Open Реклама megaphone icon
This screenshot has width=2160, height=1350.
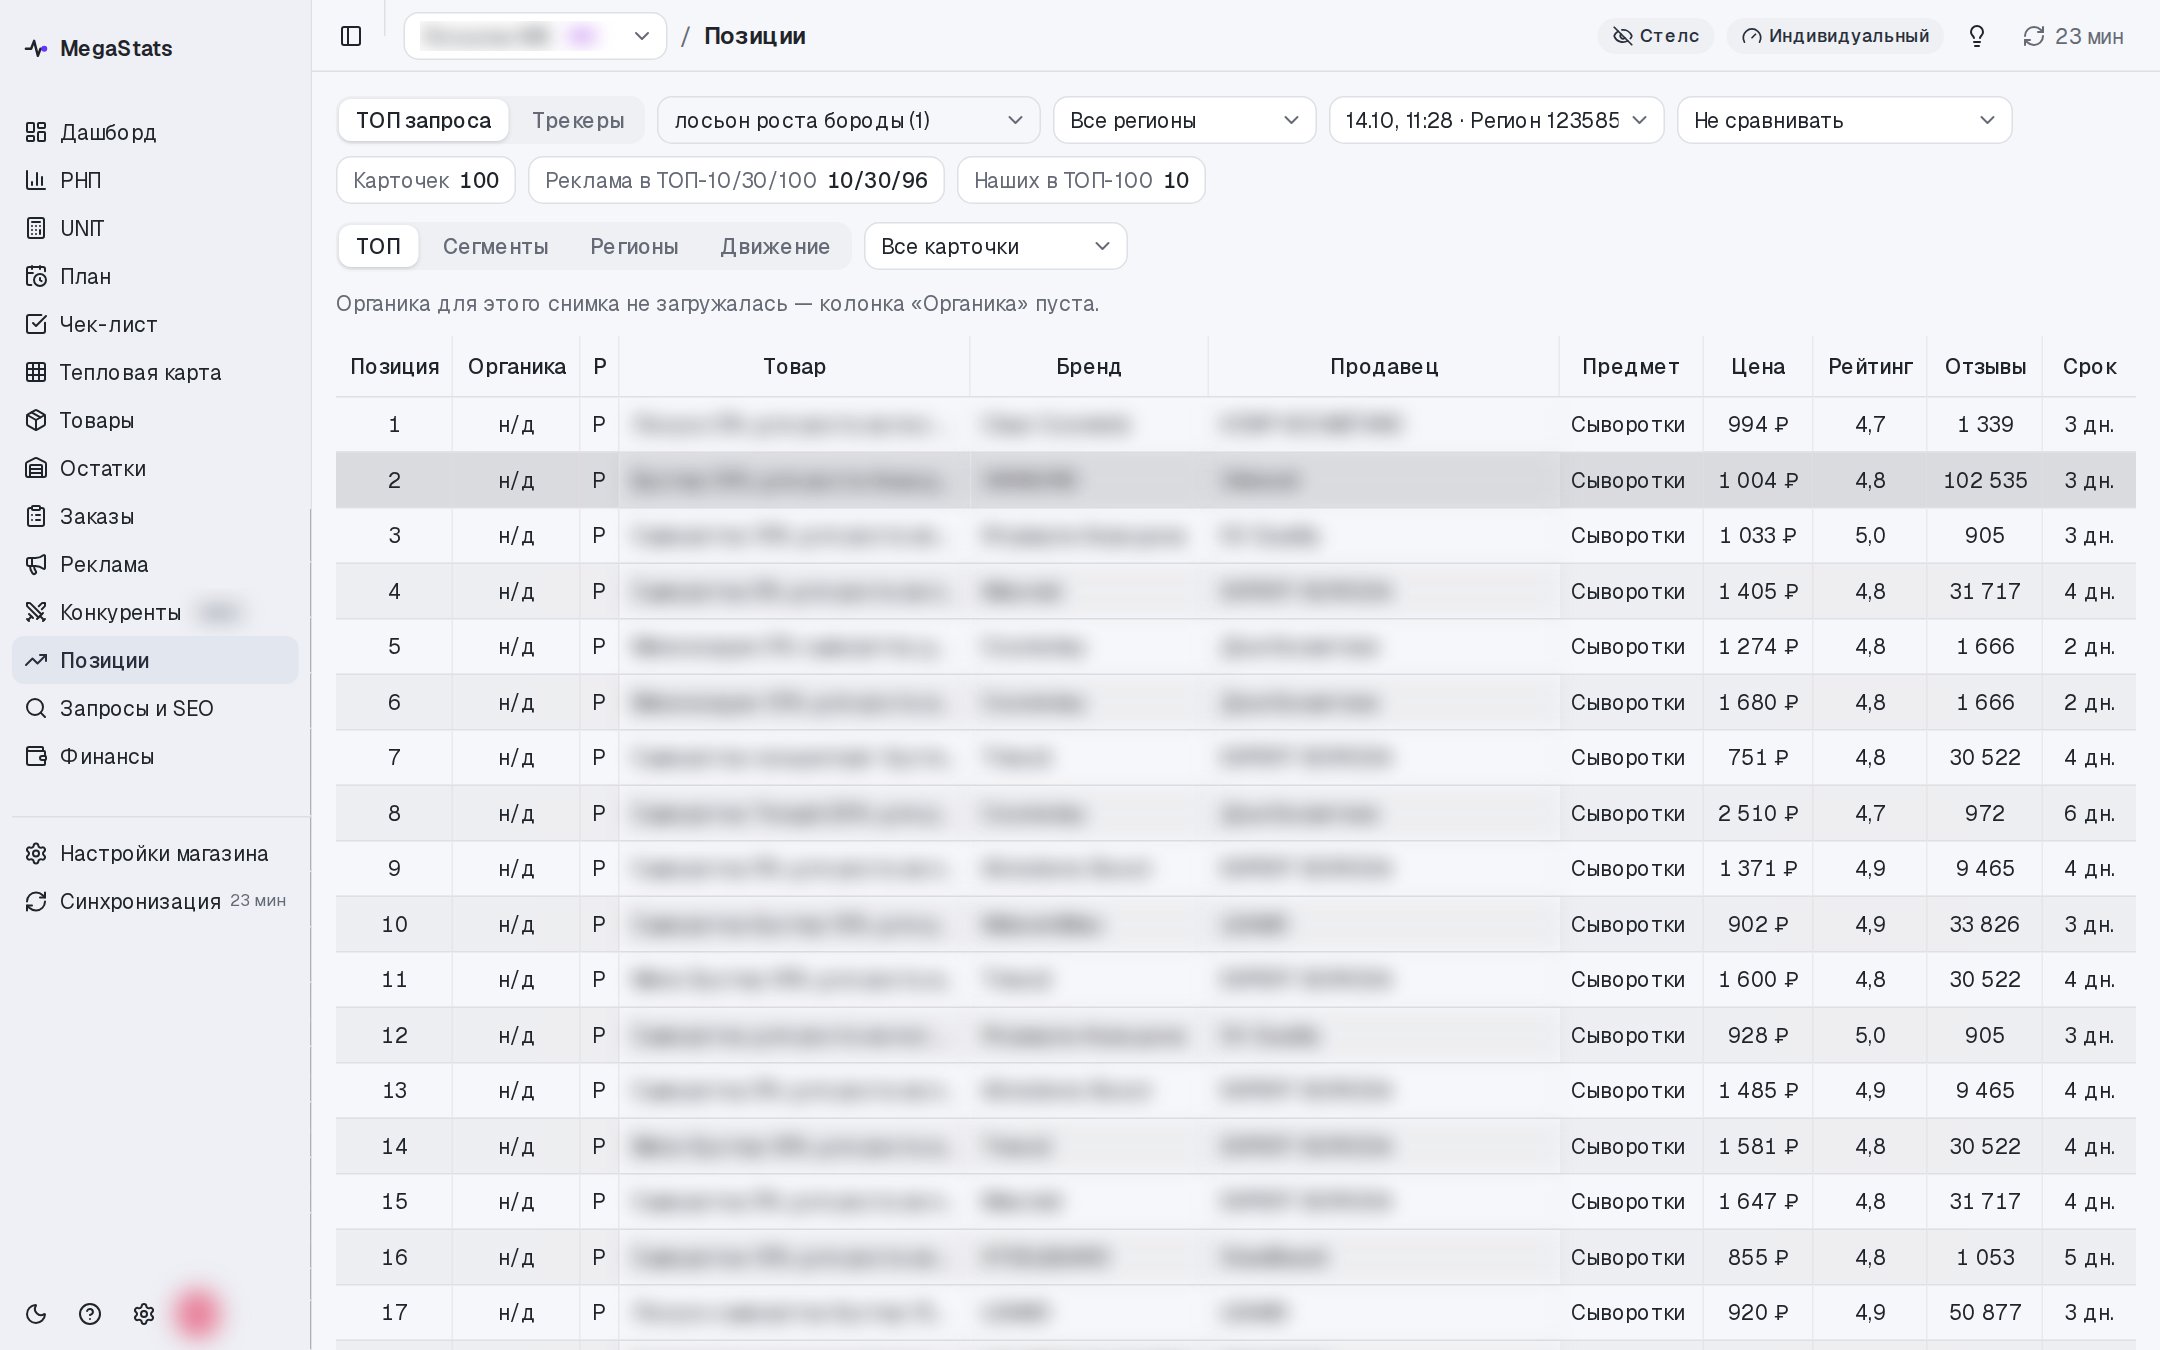pos(36,564)
